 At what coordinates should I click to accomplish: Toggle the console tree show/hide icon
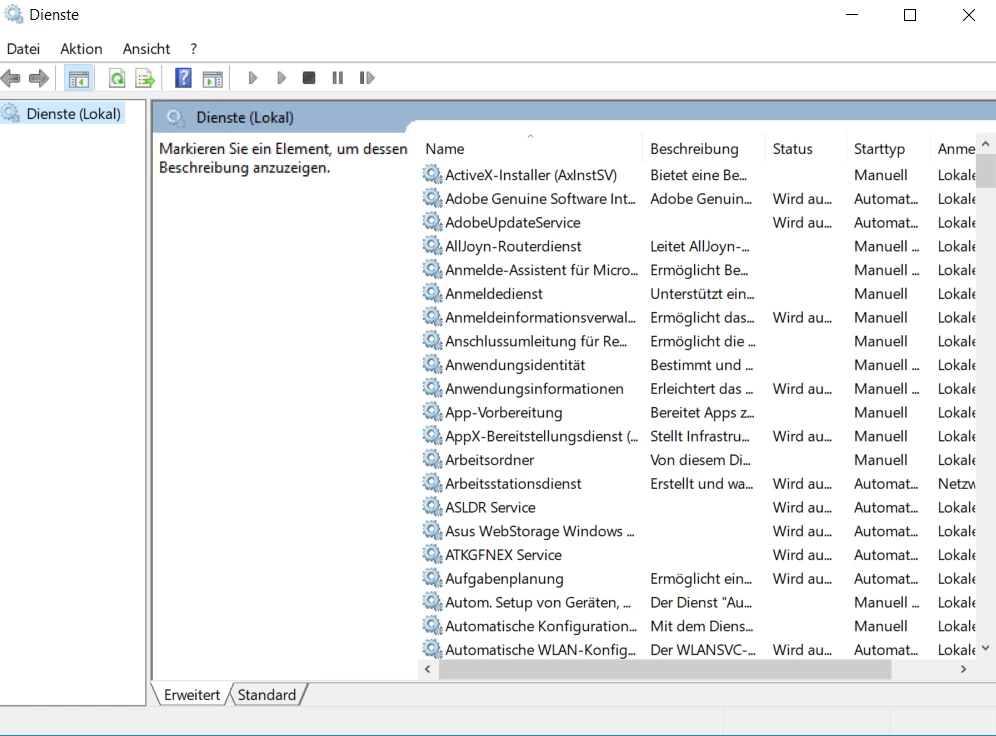click(79, 79)
